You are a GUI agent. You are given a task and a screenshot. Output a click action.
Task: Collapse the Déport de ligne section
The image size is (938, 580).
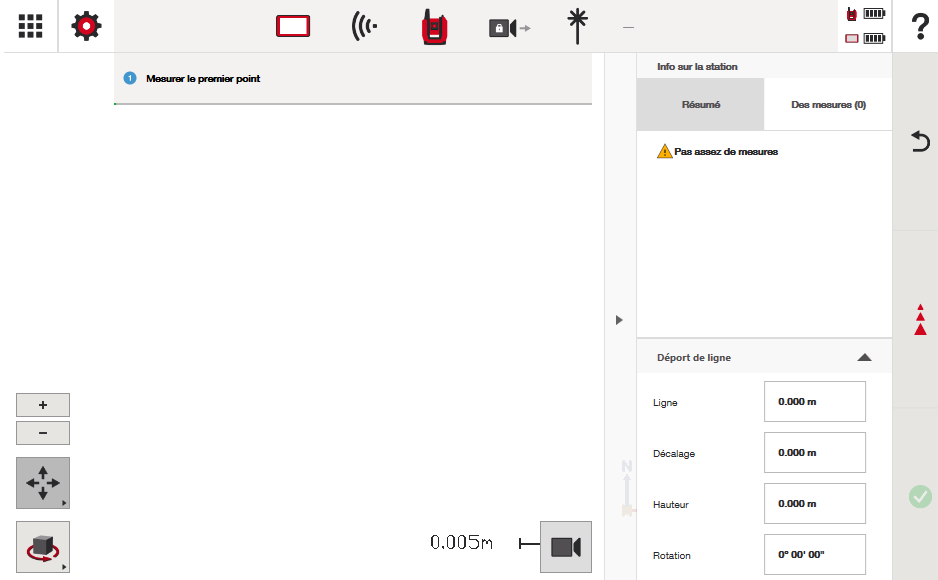864,357
